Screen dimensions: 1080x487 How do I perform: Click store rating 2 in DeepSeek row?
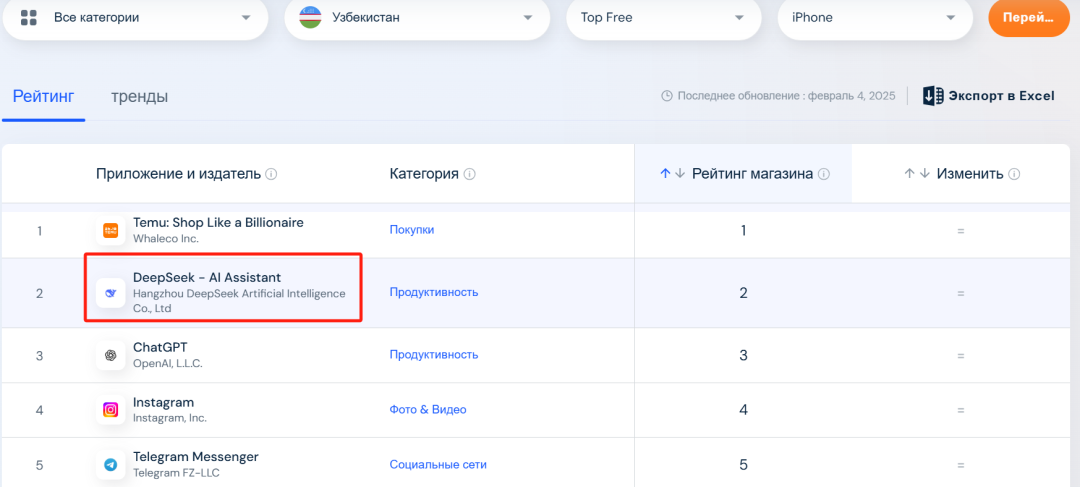[743, 293]
